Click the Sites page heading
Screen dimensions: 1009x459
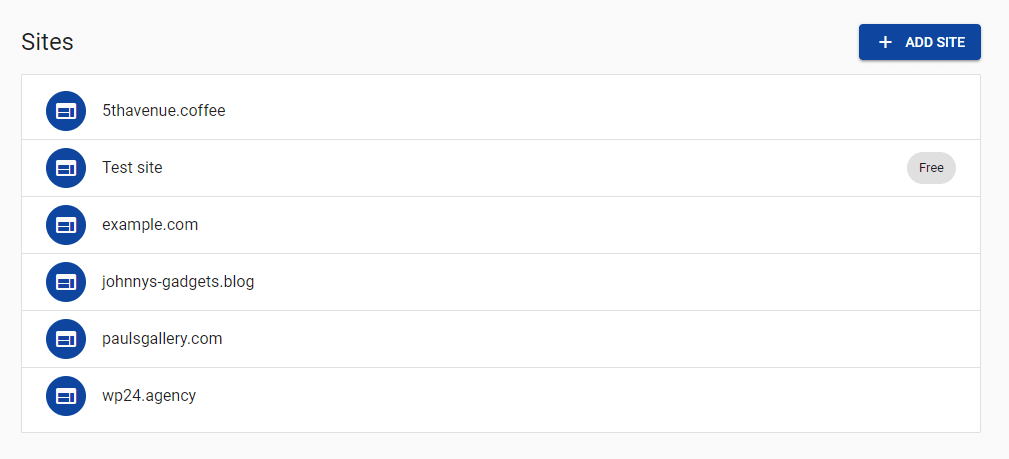tap(48, 42)
